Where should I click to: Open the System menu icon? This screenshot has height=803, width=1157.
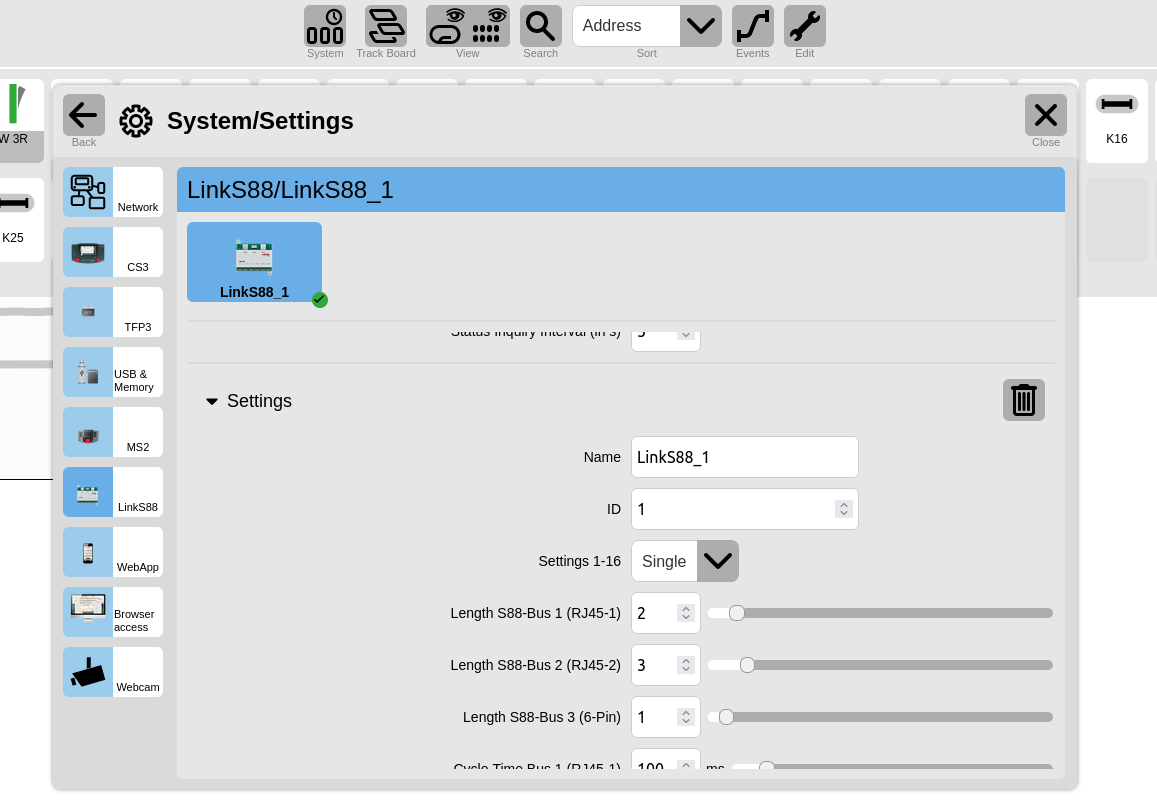[325, 27]
